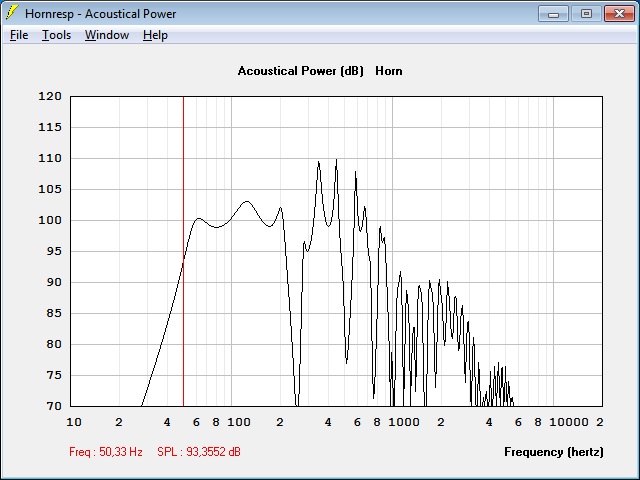Click the 'Frequency (hertz)' axis label
The image size is (640, 480).
(553, 452)
